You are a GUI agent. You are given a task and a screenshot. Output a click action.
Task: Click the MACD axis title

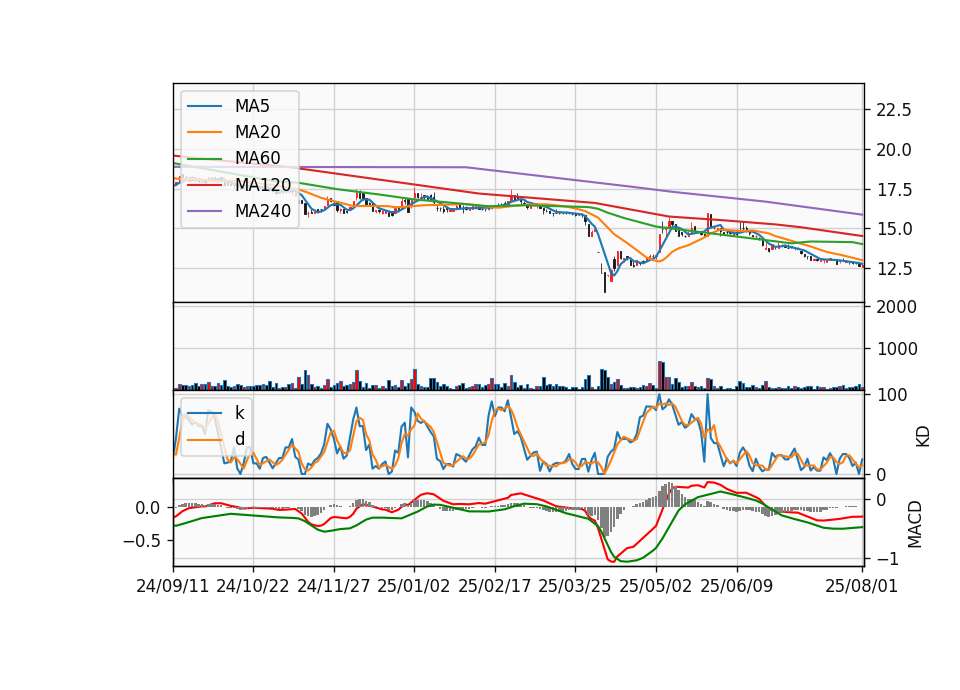coord(915,524)
